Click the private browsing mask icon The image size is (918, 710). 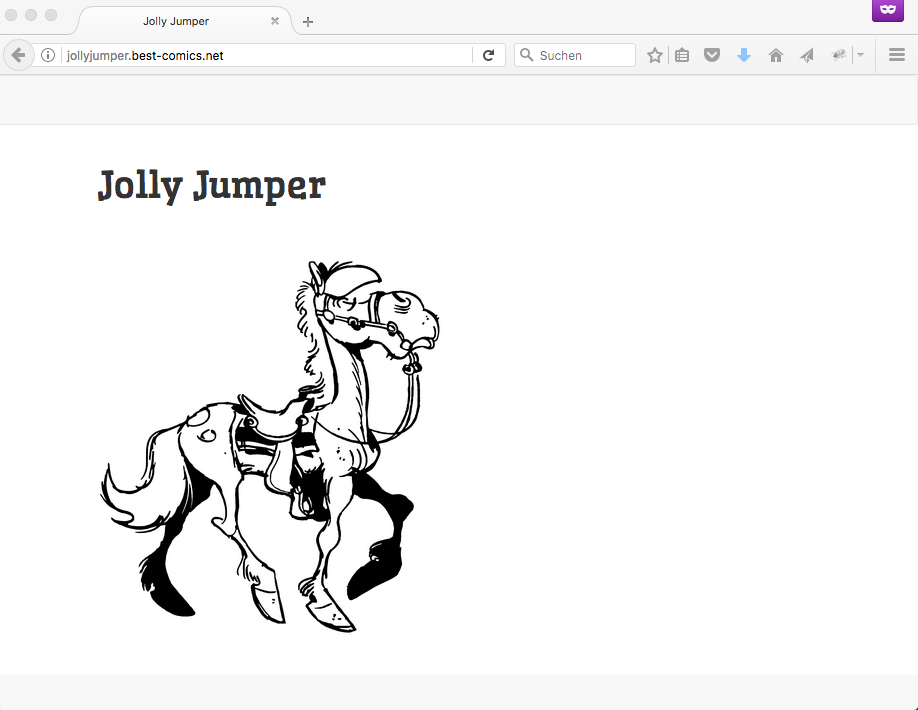pos(888,10)
